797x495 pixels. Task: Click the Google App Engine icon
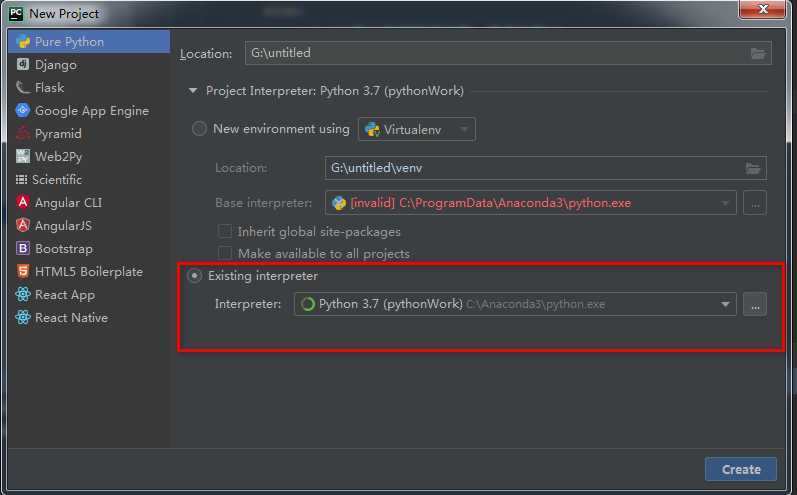[x=23, y=110]
